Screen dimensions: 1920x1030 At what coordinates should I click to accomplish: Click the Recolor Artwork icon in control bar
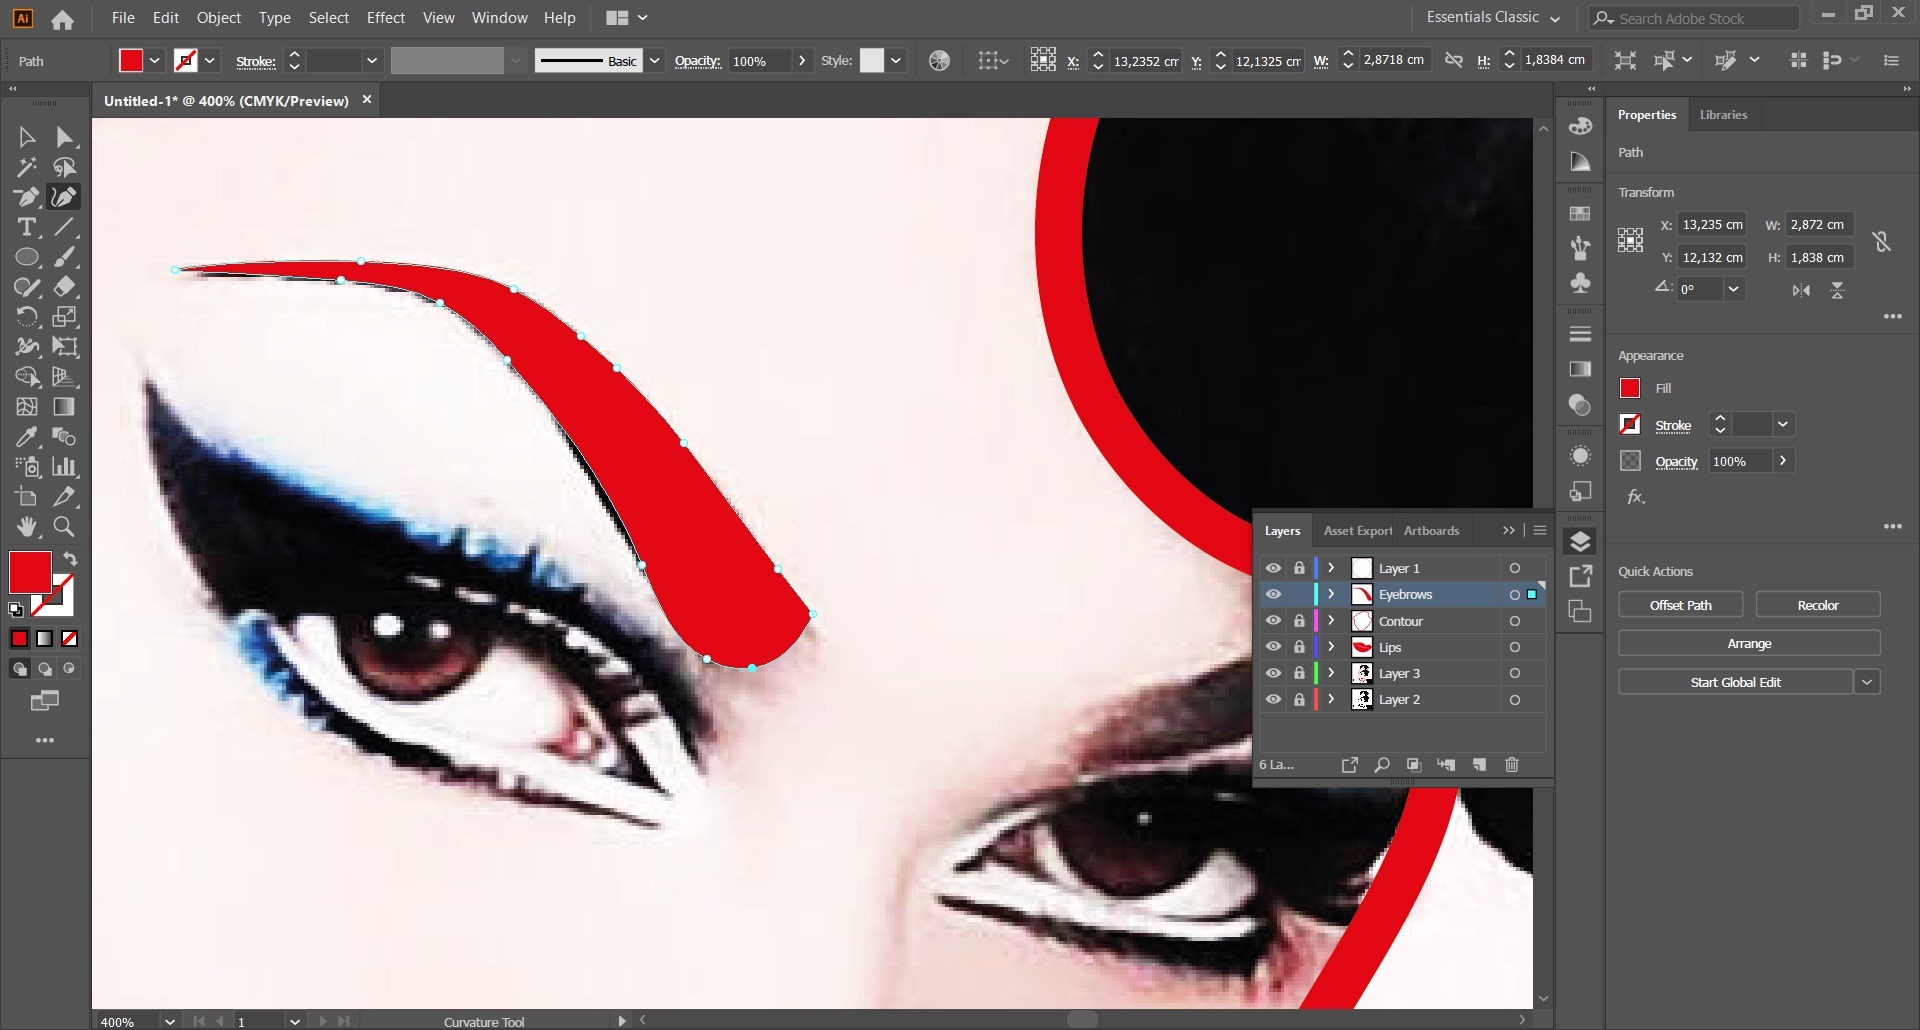point(939,61)
